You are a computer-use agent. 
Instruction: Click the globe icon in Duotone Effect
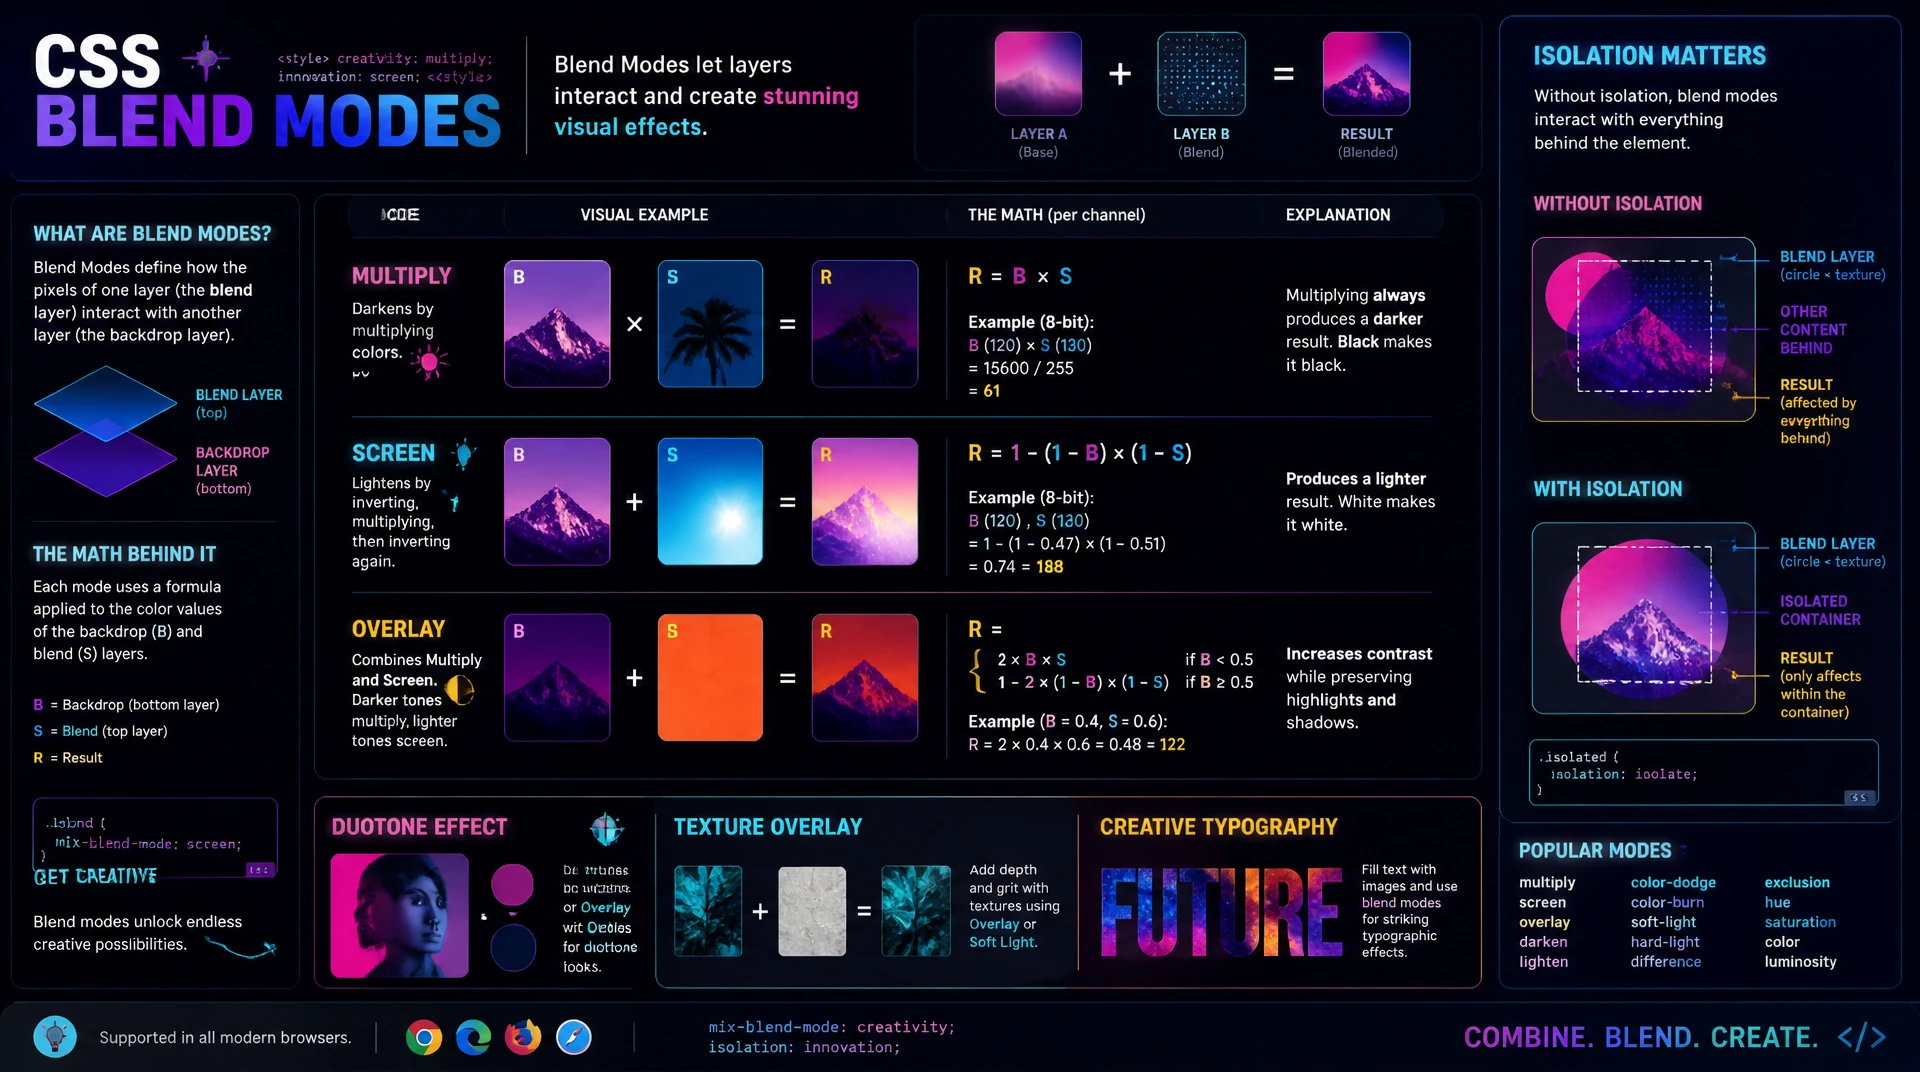[606, 829]
